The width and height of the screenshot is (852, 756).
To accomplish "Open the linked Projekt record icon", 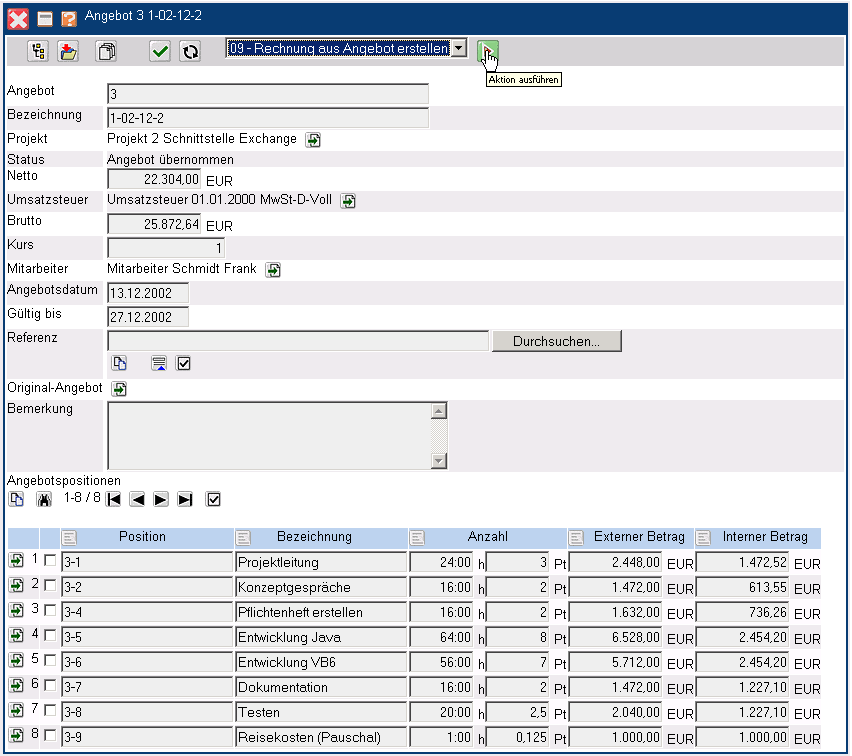I will coord(313,140).
